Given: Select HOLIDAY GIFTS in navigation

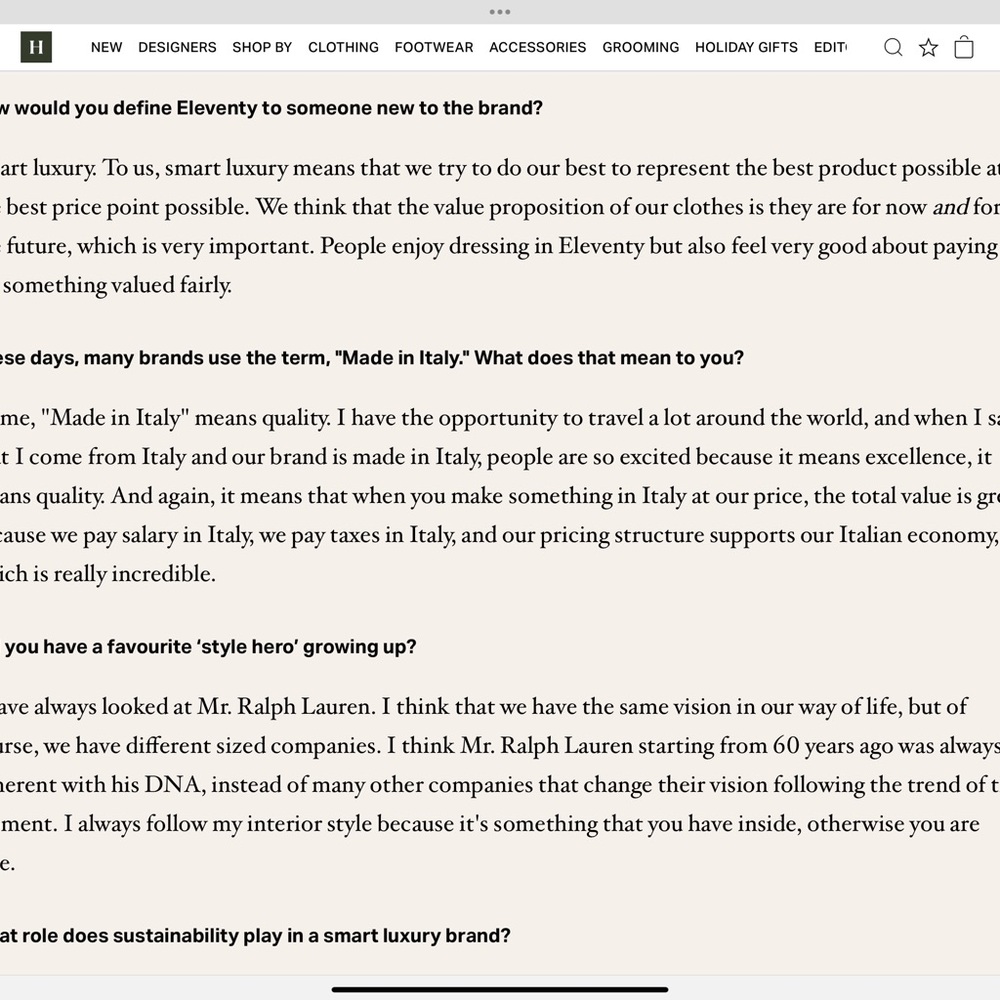Looking at the screenshot, I should click(746, 47).
